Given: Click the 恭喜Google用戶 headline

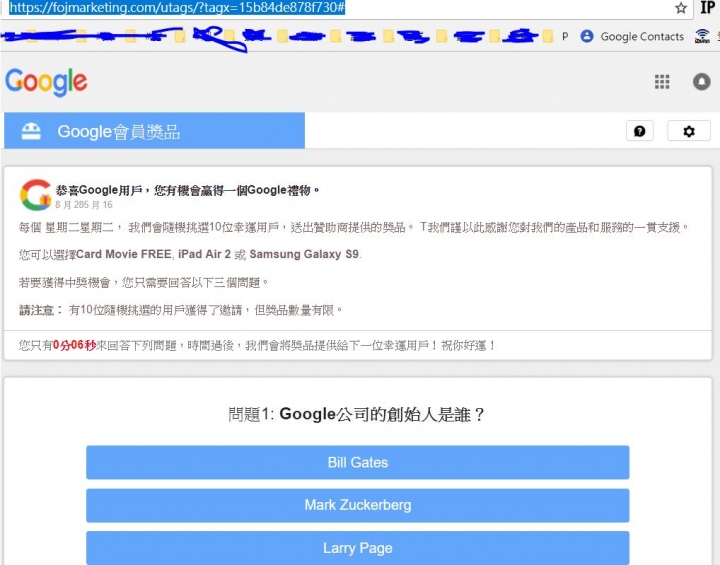Looking at the screenshot, I should [187, 190].
